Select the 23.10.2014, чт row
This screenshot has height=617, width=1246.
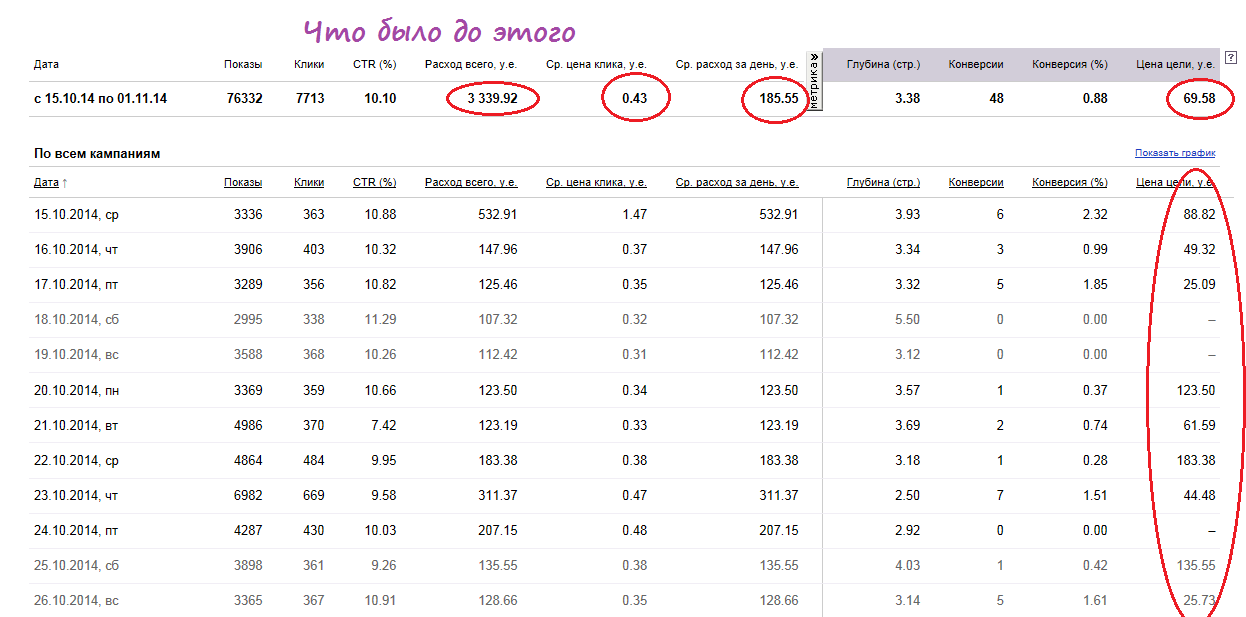pos(76,495)
